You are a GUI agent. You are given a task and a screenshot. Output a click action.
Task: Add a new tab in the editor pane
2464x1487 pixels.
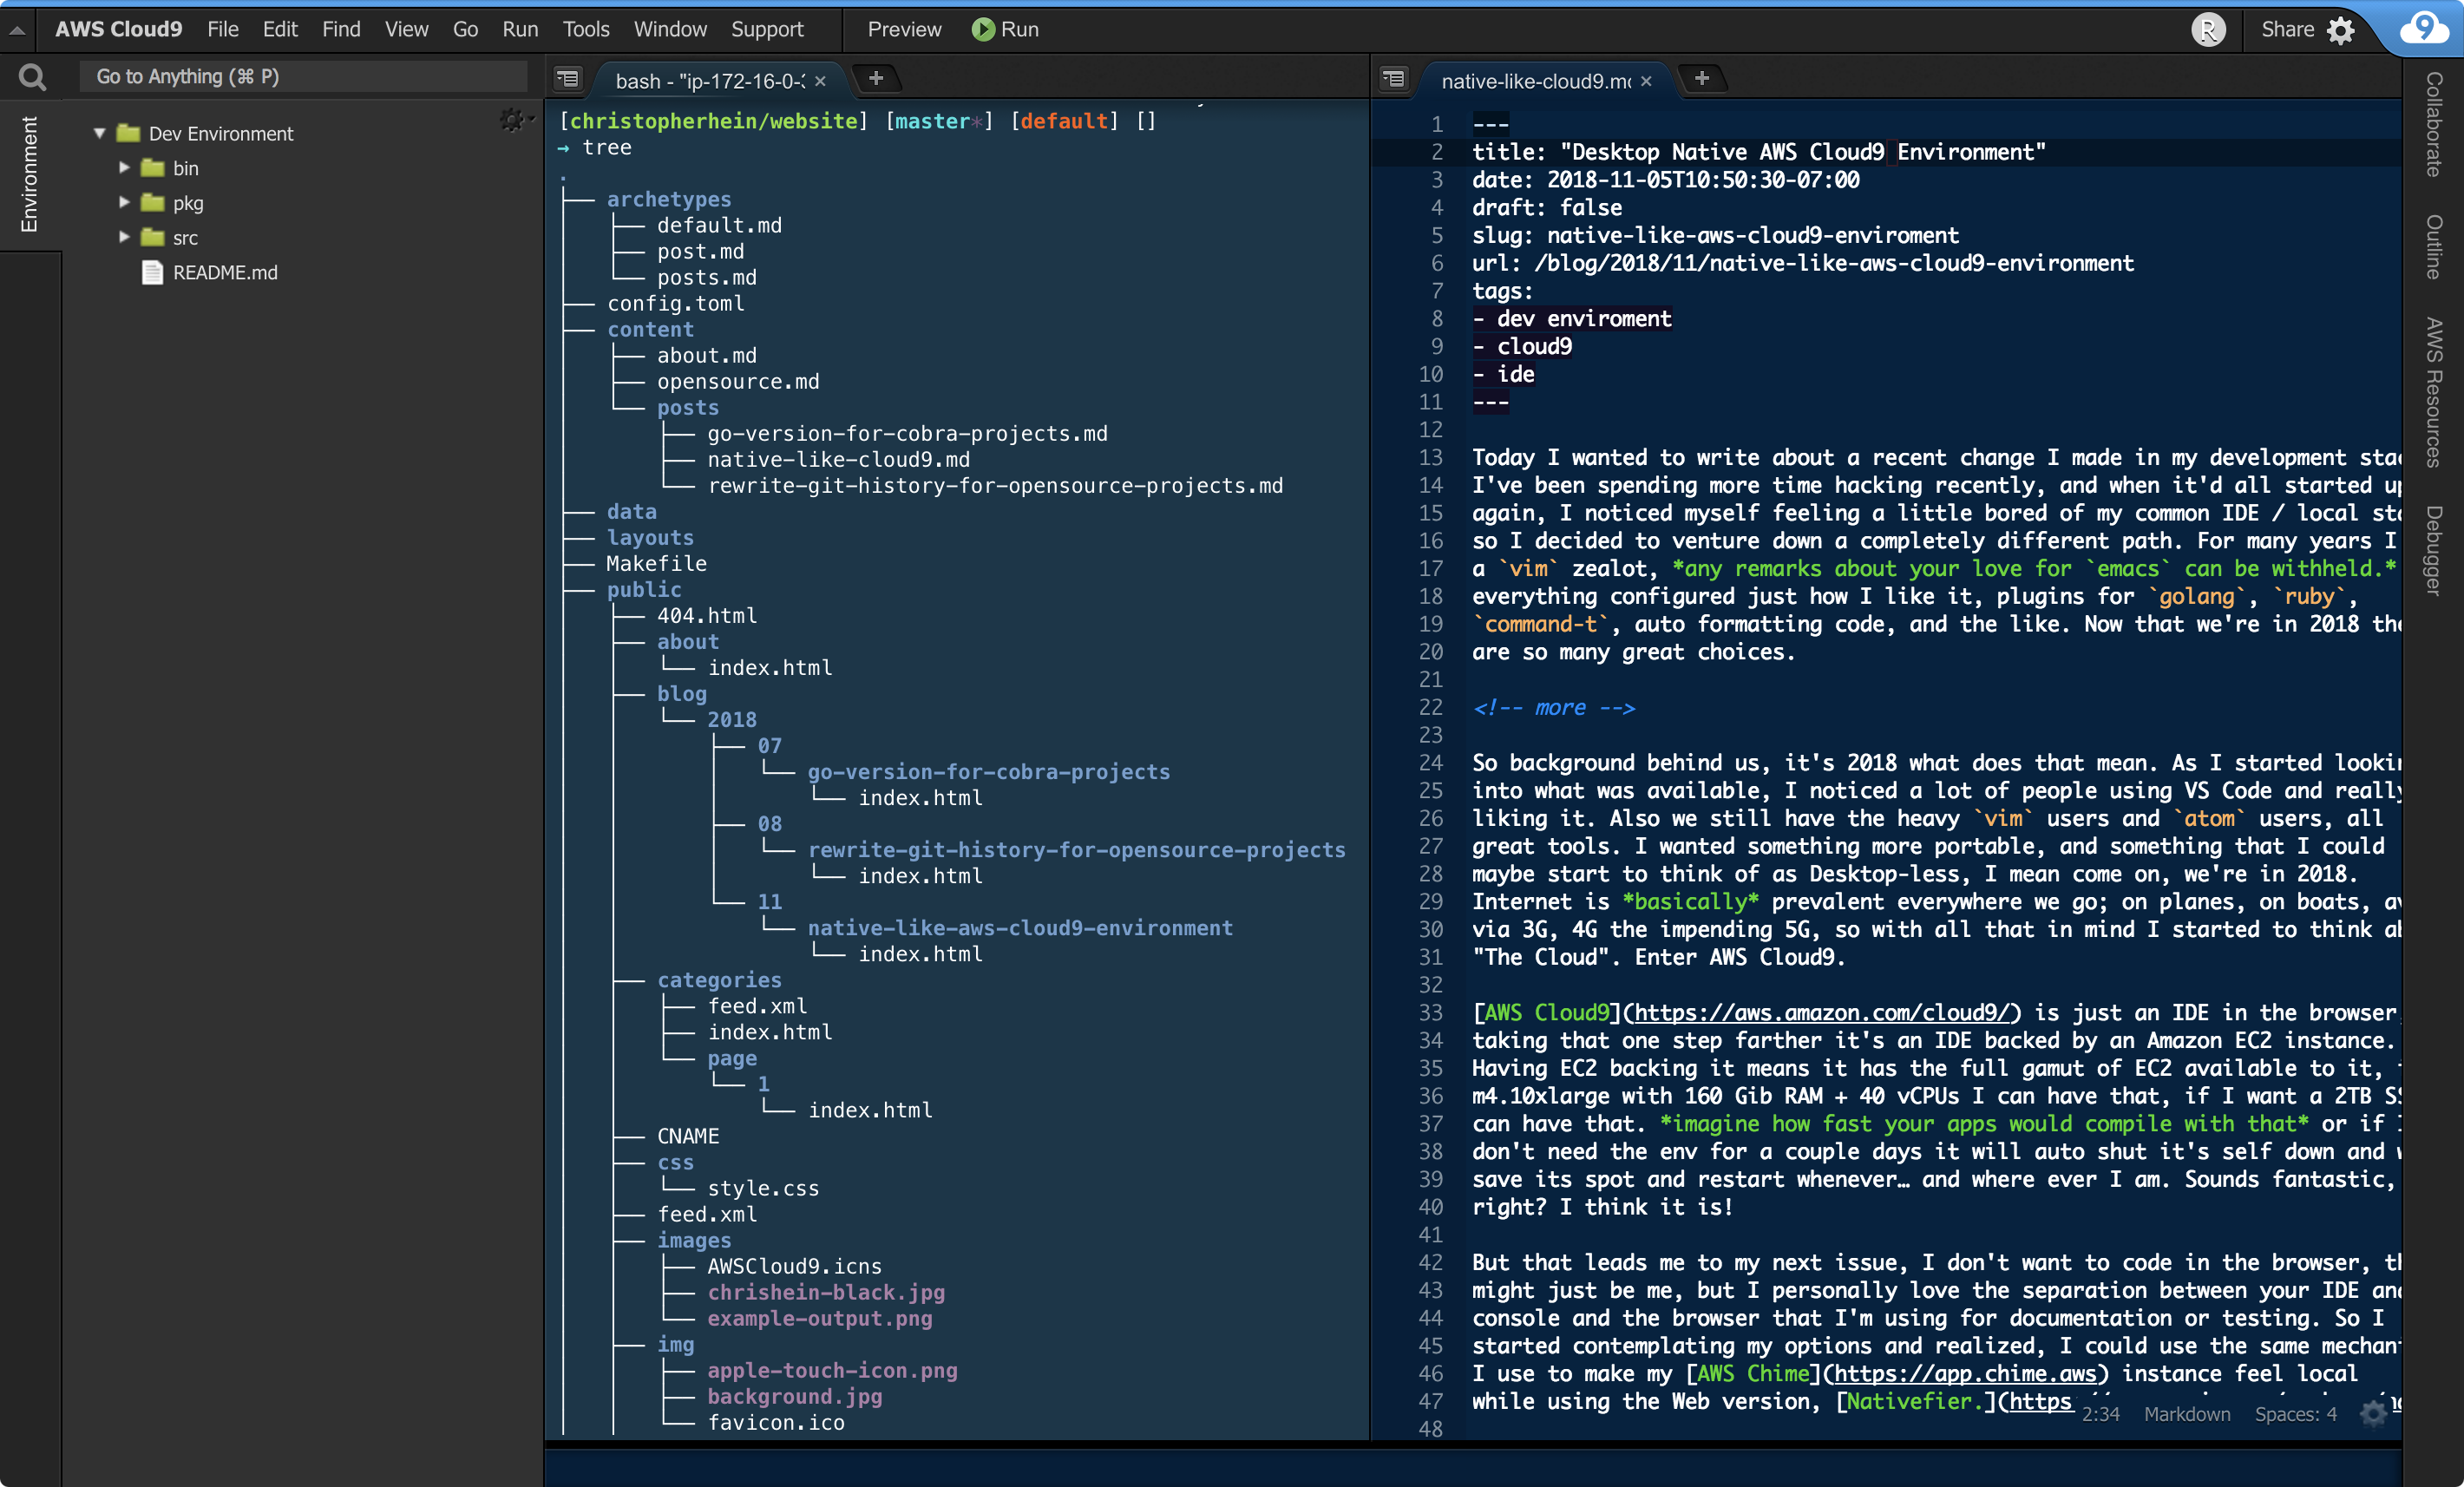(x=1702, y=78)
